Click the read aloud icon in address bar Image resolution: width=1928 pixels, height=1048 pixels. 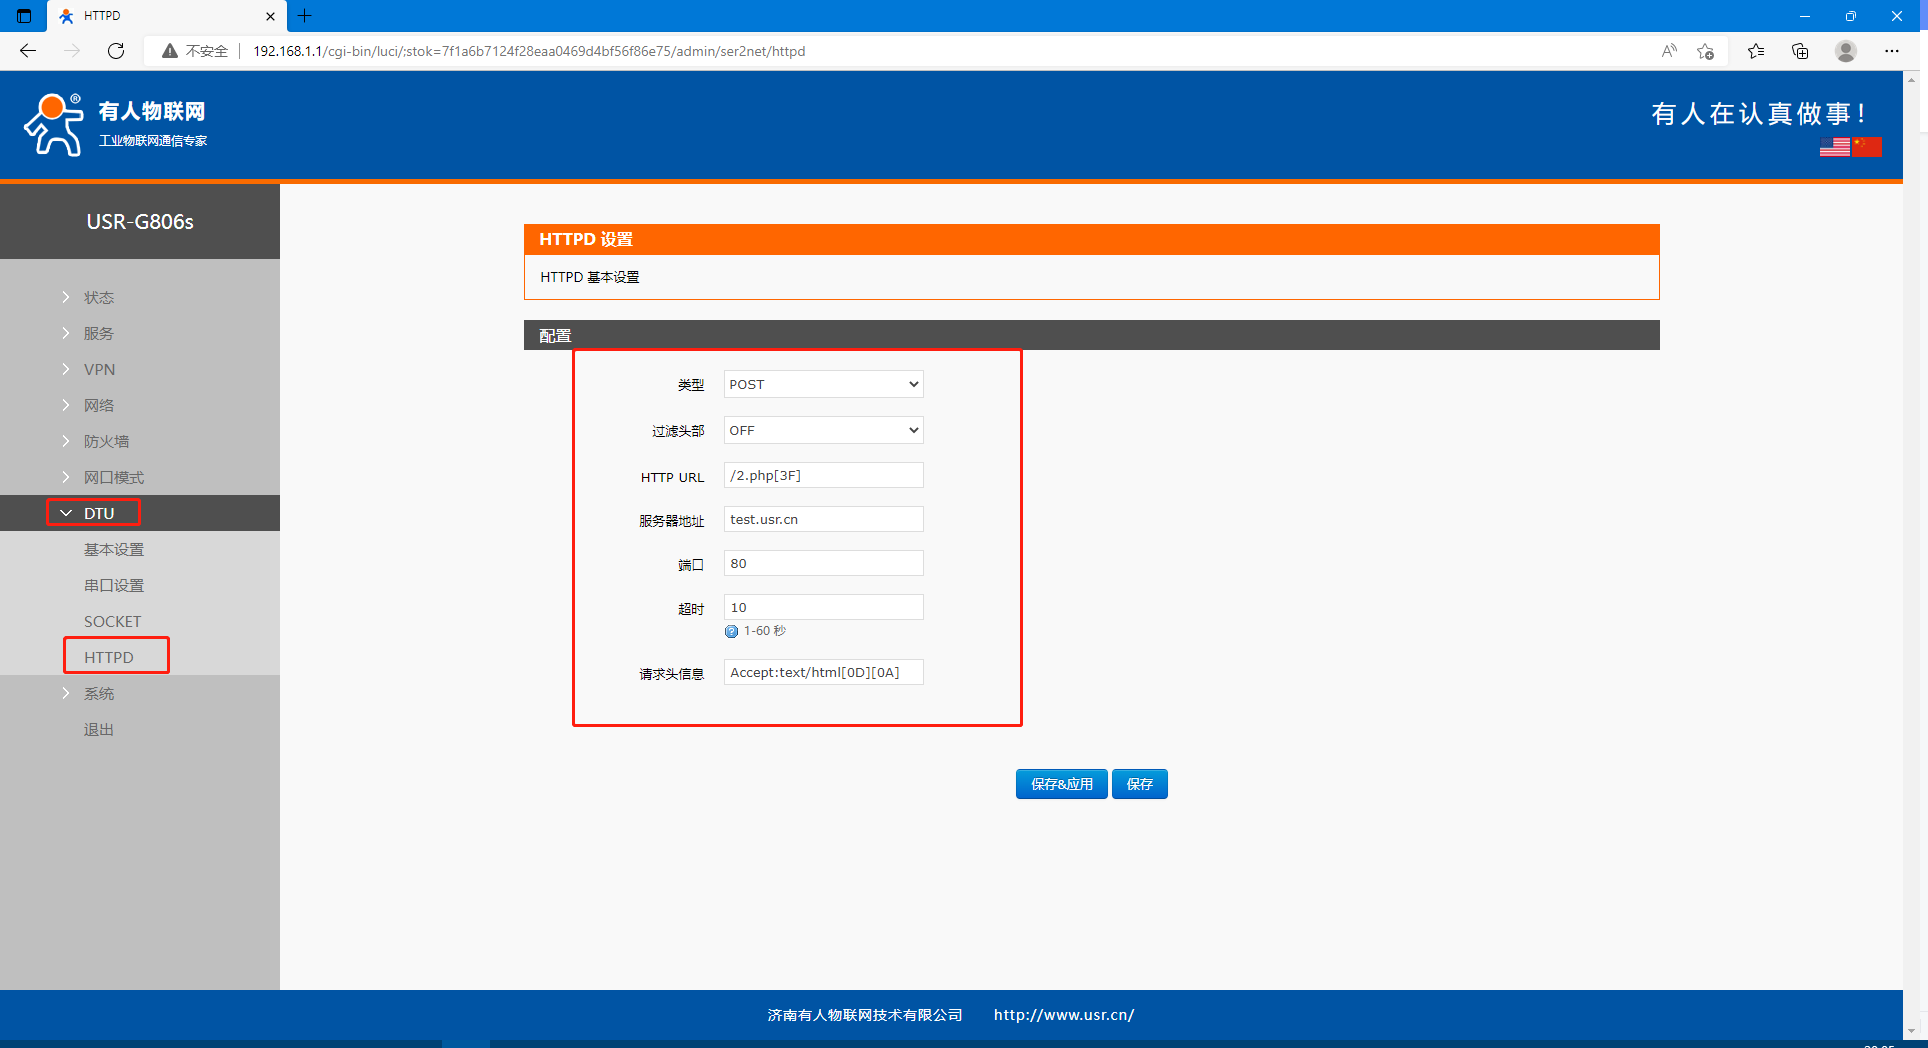point(1668,51)
